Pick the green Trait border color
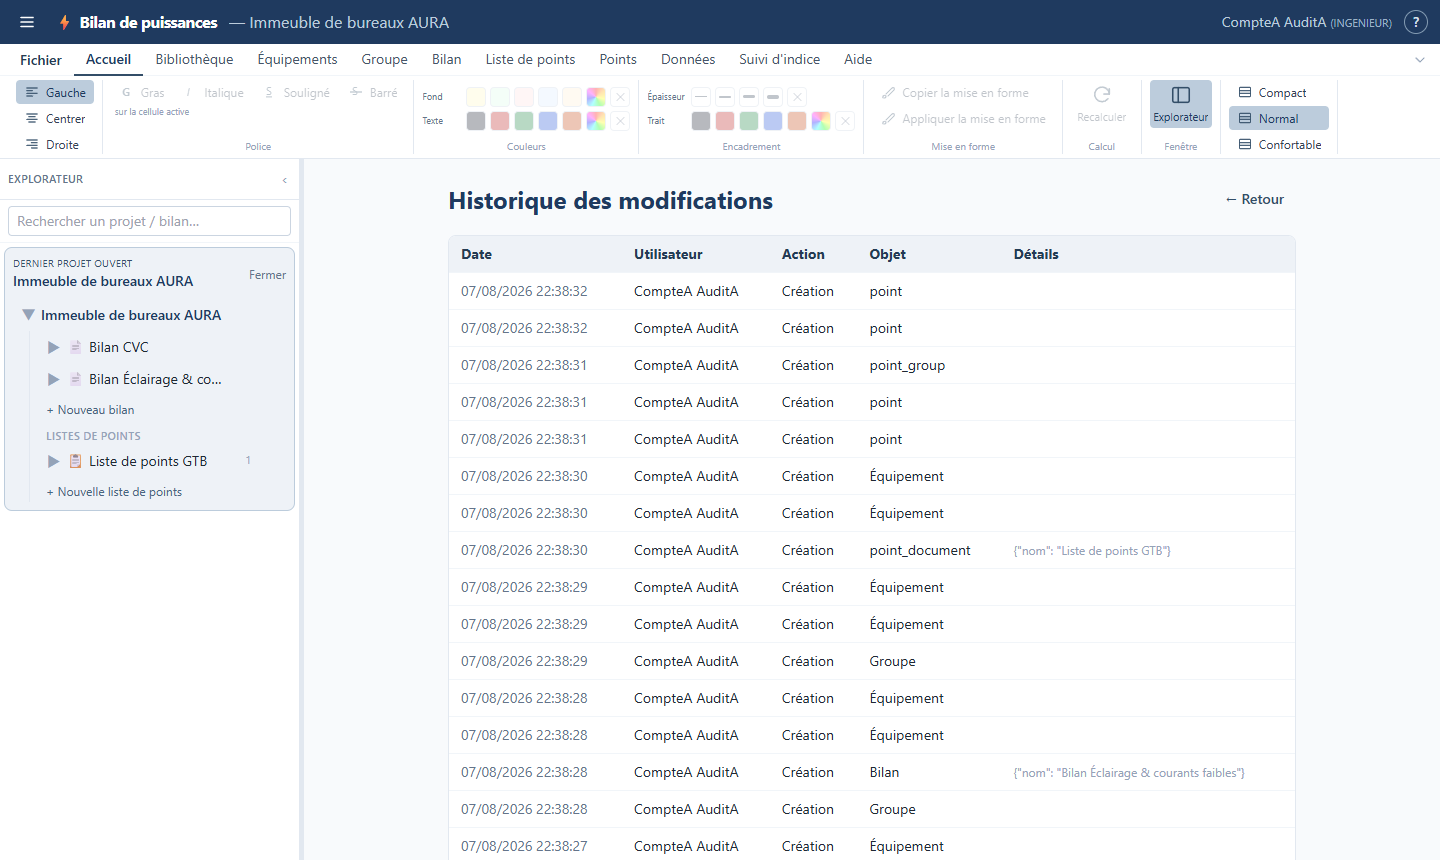 [749, 121]
